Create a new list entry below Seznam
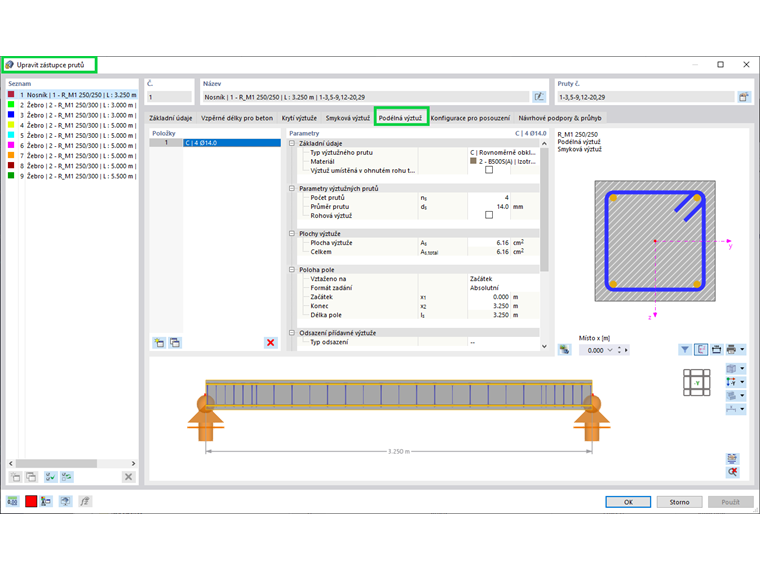The height and width of the screenshot is (570, 760). (16, 477)
